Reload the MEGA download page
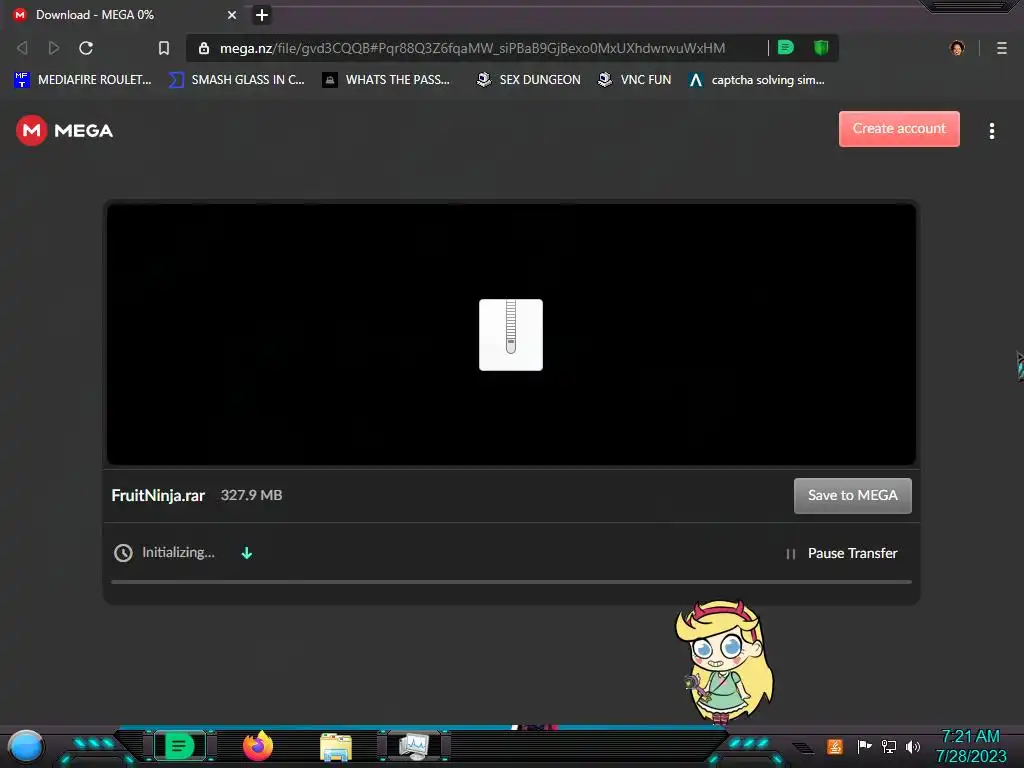 [86, 48]
